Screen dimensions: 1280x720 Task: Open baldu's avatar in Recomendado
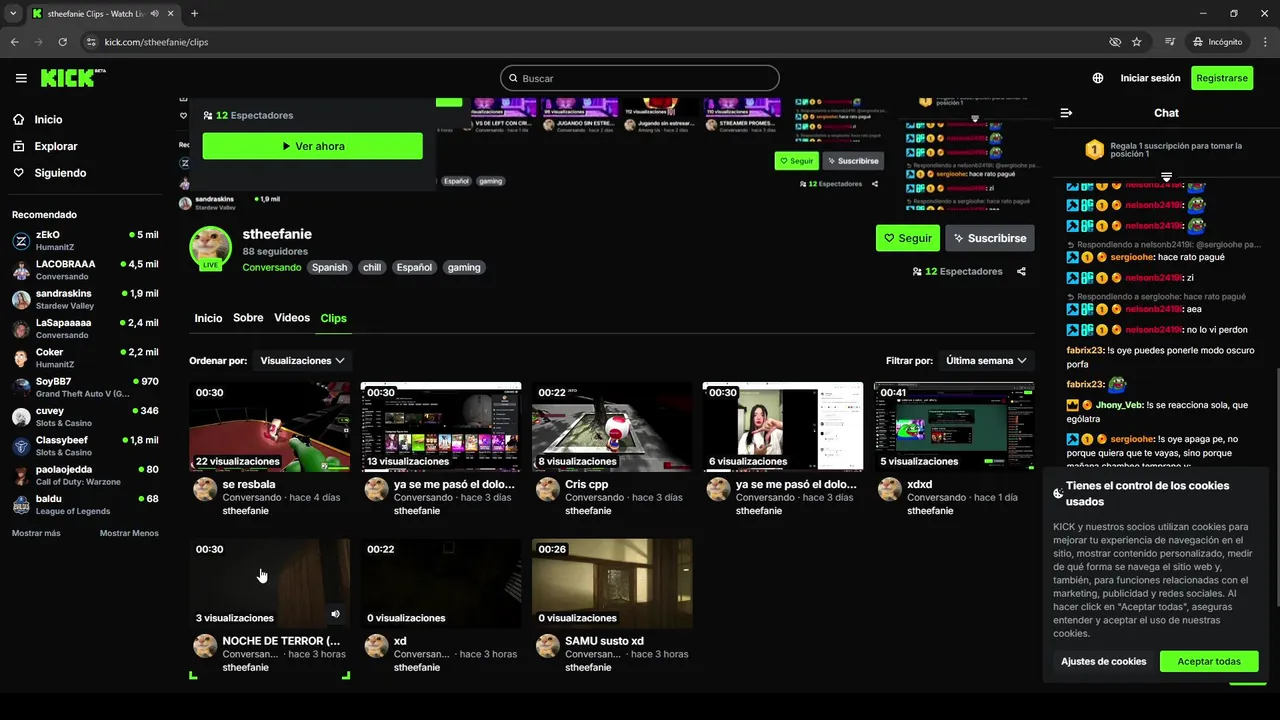coord(21,505)
